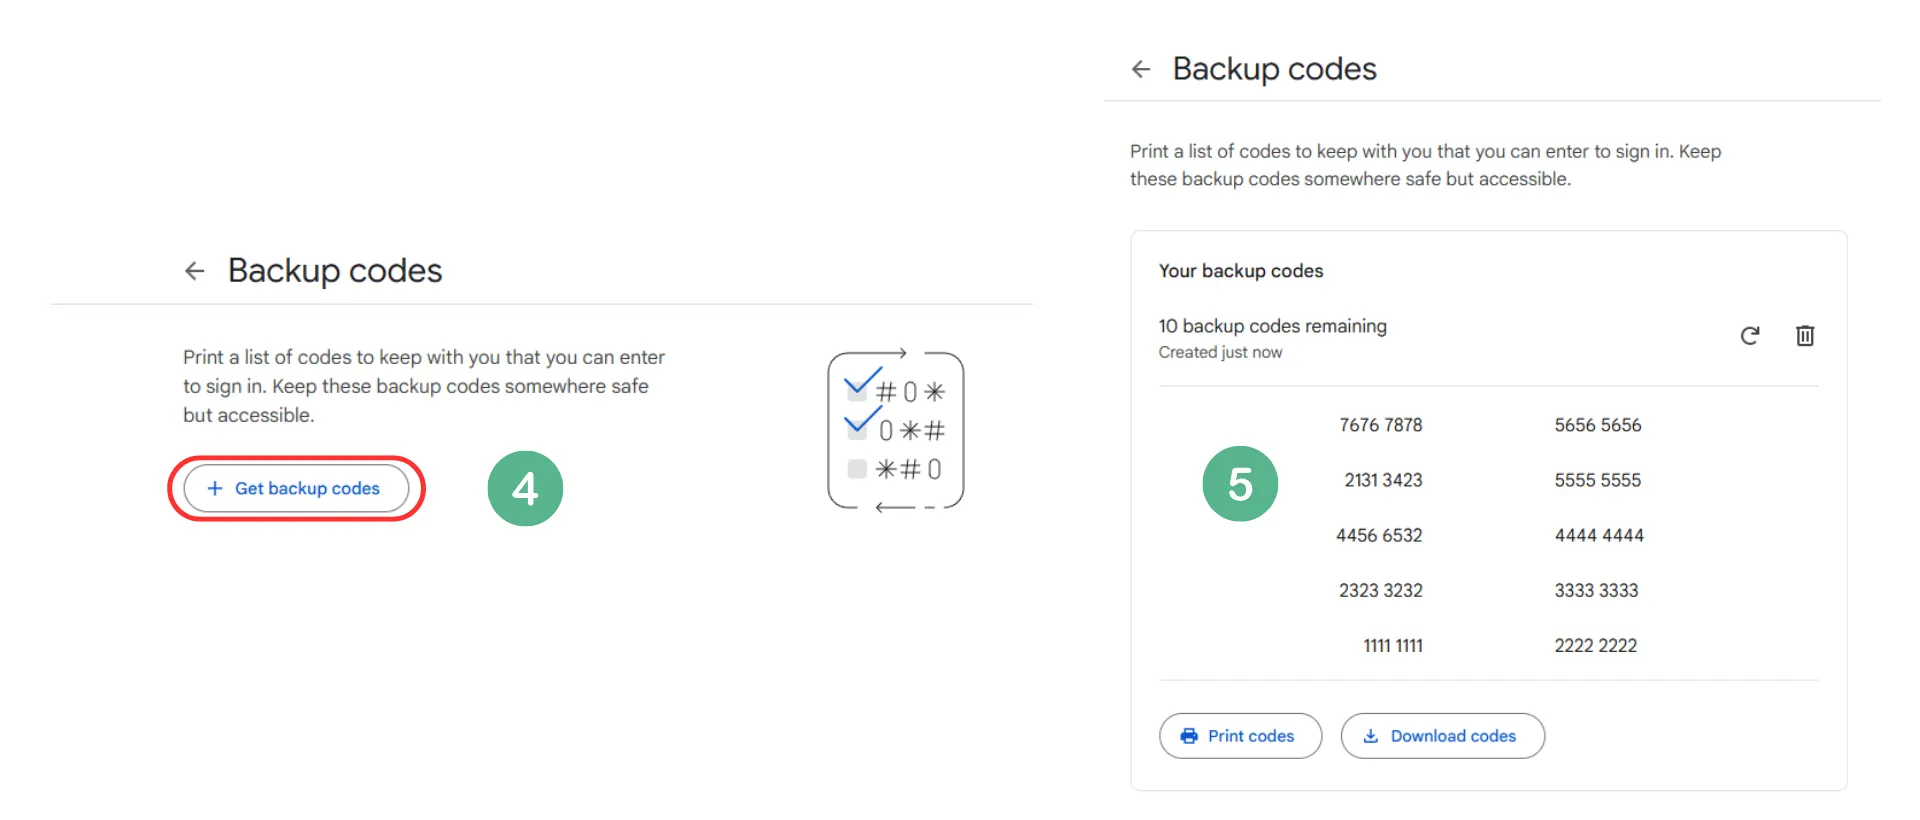The image size is (1920, 820).
Task: Click the back arrow on right Backup codes page
Action: tap(1141, 69)
